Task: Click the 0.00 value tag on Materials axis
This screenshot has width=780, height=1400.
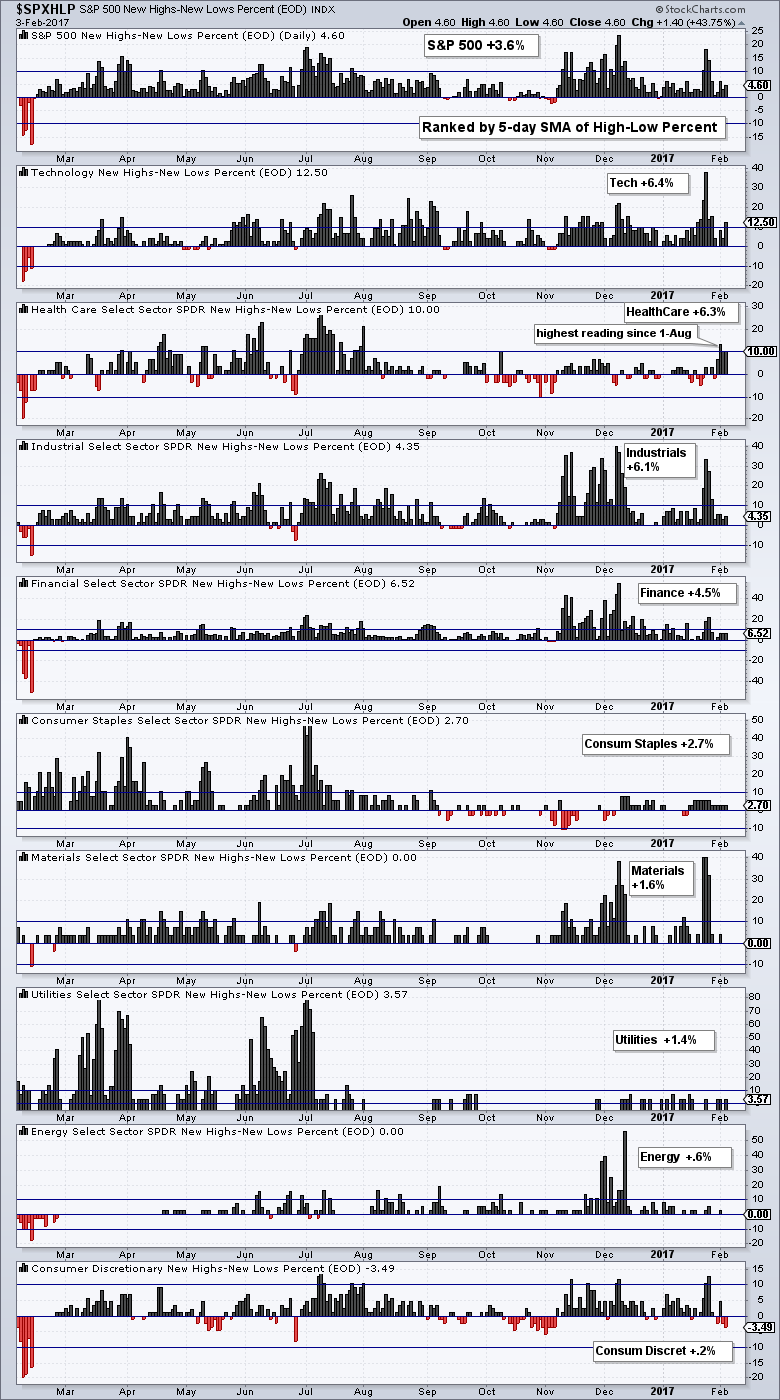Action: [759, 943]
